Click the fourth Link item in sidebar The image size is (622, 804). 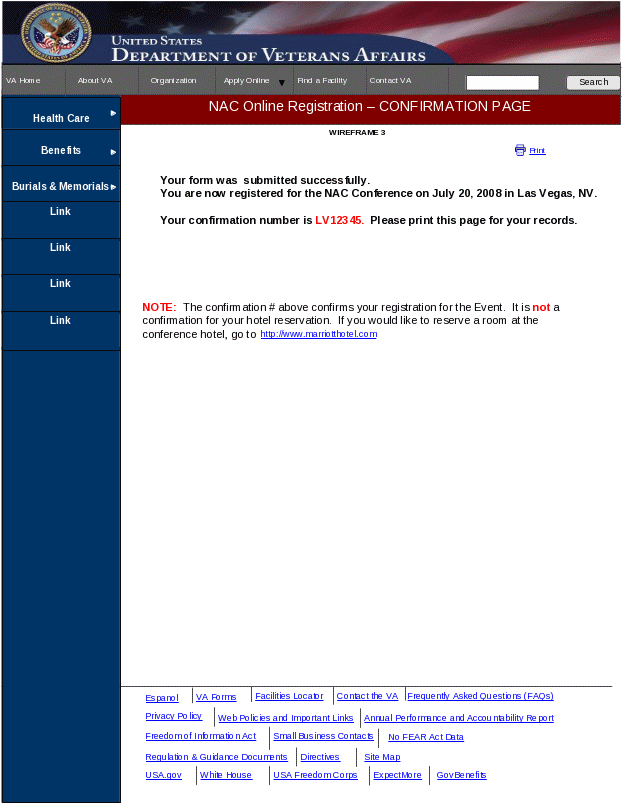(x=60, y=320)
